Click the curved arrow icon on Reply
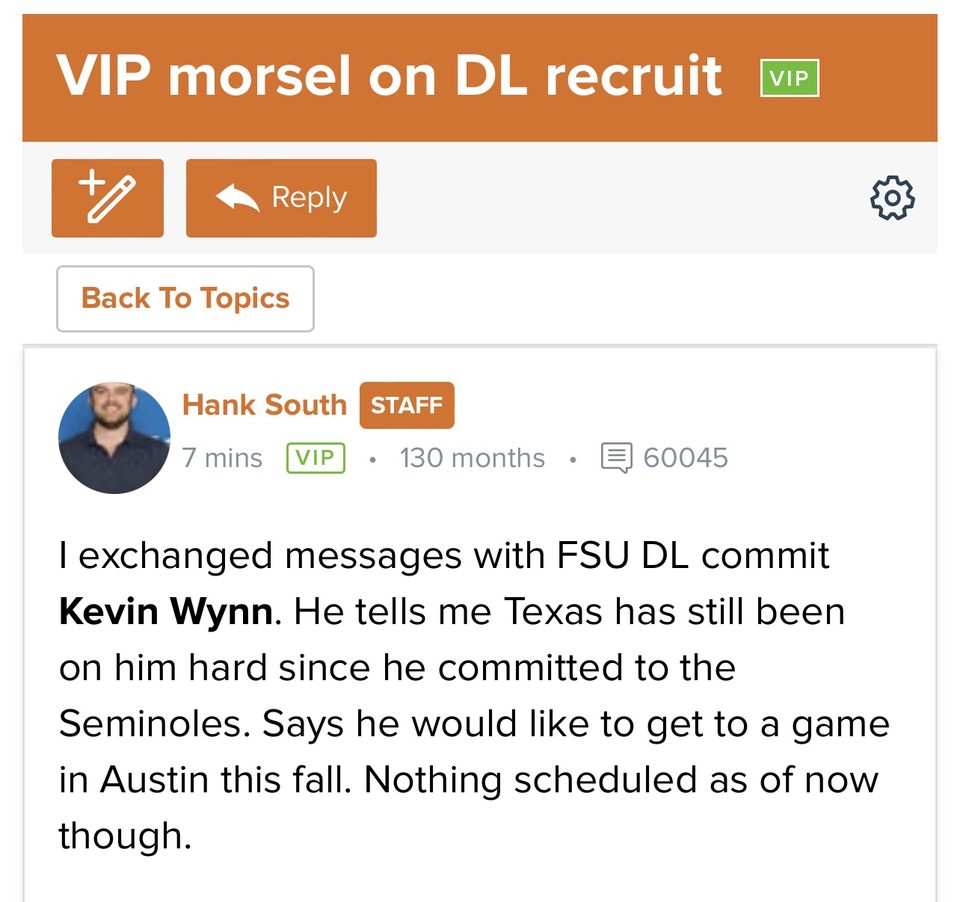This screenshot has height=902, width=960. 237,198
